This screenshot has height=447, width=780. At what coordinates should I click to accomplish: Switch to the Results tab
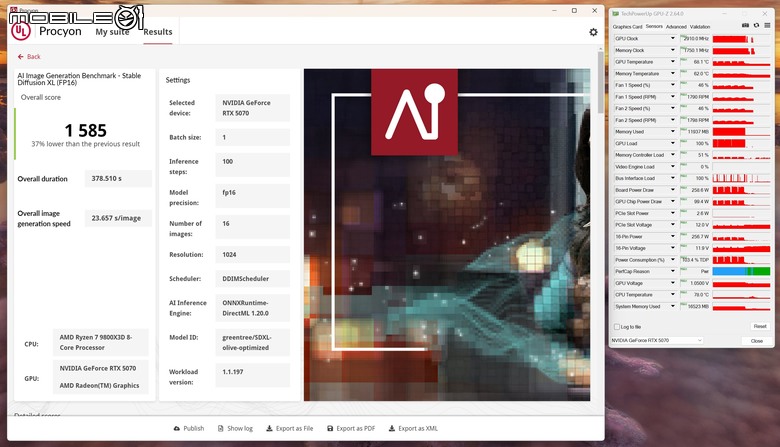pyautogui.click(x=158, y=32)
